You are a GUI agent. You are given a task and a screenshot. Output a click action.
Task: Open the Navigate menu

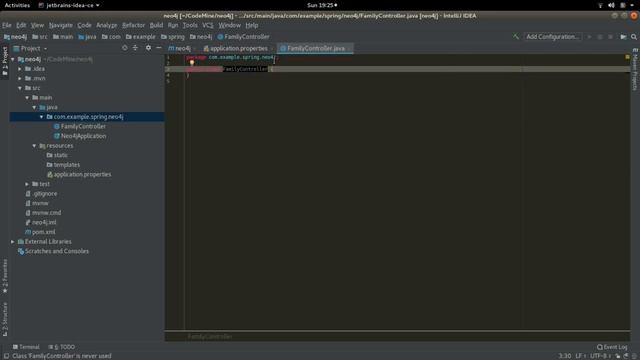pyautogui.click(x=60, y=25)
